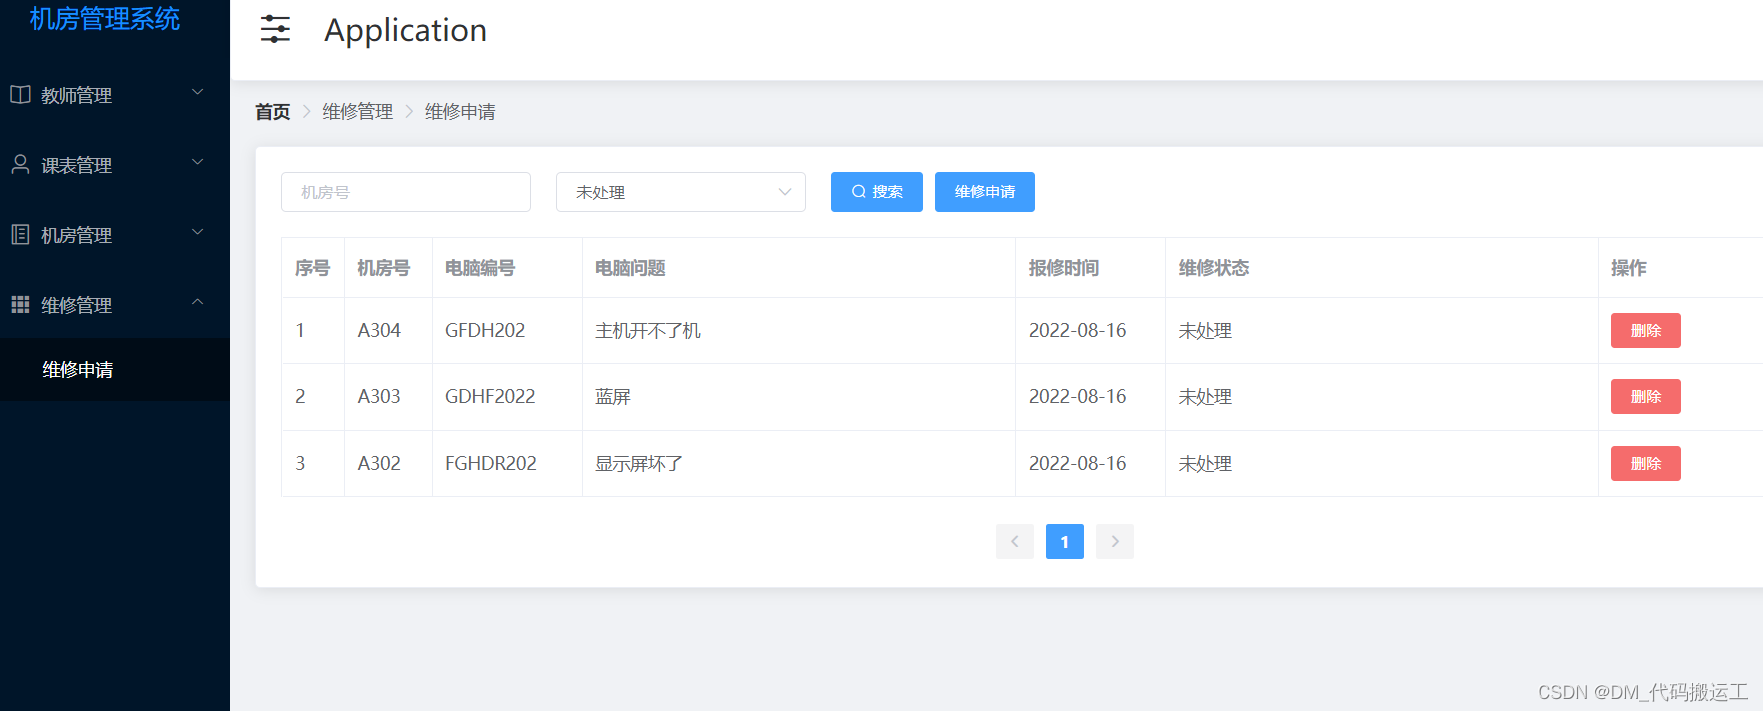The width and height of the screenshot is (1763, 711).
Task: Click the grid icon beside 维修管理
Action: tap(20, 304)
